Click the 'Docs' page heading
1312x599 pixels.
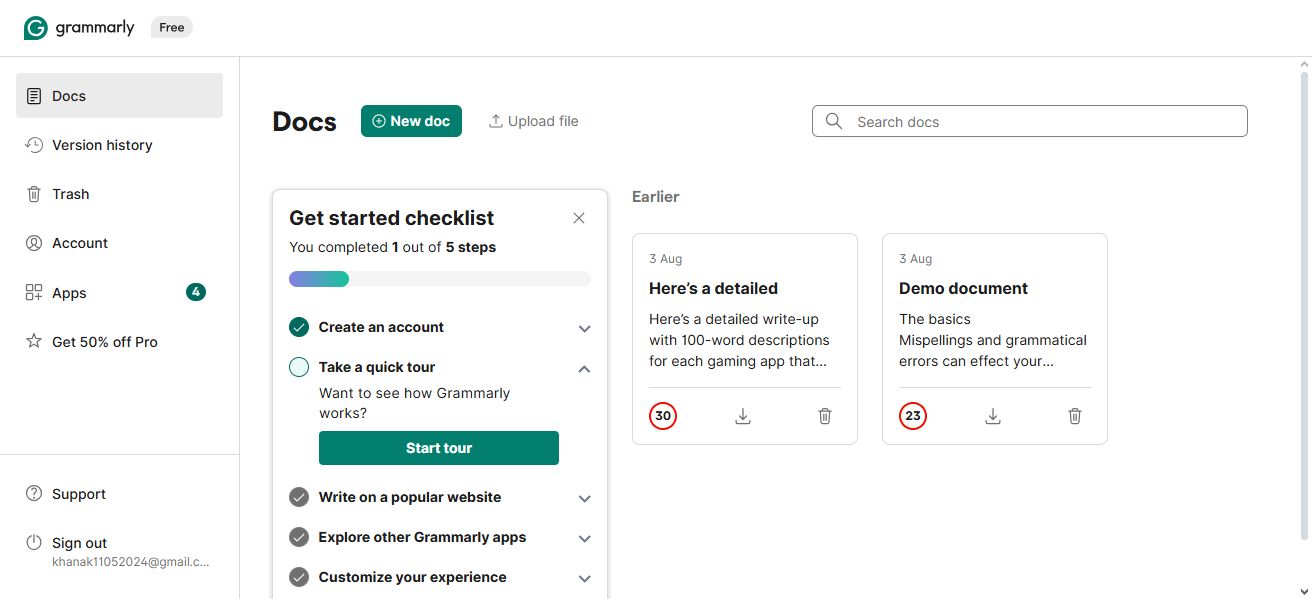point(305,122)
